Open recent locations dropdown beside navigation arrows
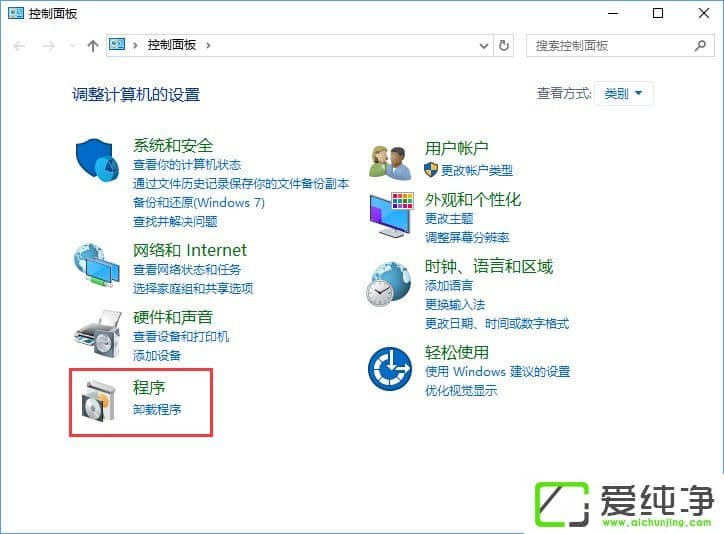 tap(71, 45)
